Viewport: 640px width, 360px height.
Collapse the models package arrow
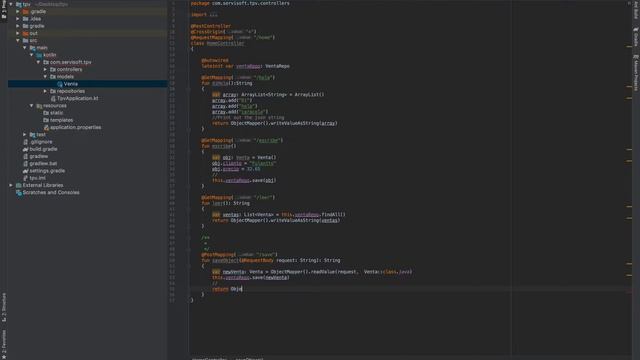tap(45, 76)
